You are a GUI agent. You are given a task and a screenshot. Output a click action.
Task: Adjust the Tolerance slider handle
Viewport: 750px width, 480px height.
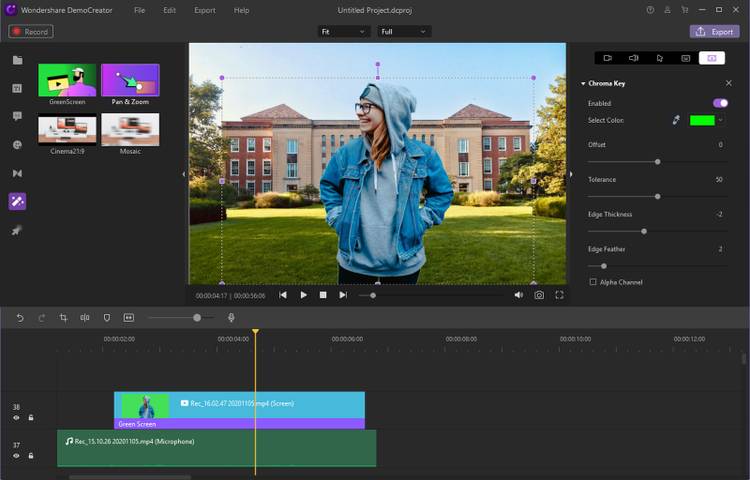(x=658, y=196)
